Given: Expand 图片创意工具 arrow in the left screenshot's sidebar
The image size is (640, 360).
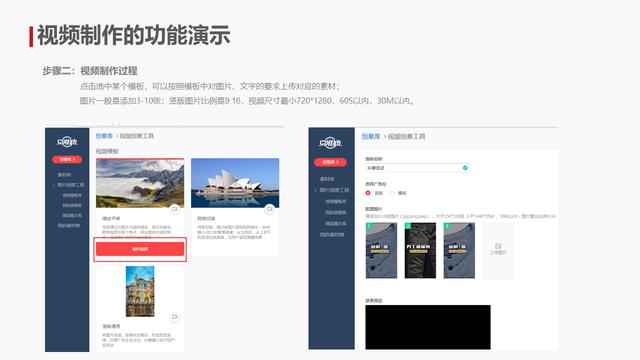Looking at the screenshot, I should [x=53, y=185].
